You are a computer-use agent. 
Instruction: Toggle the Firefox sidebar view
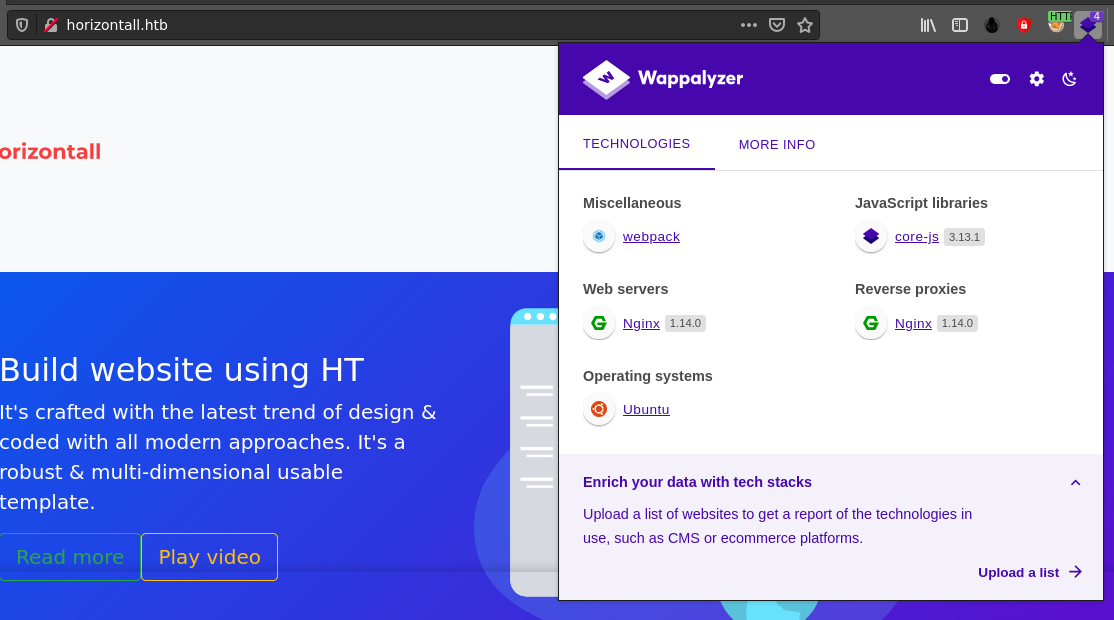(960, 25)
